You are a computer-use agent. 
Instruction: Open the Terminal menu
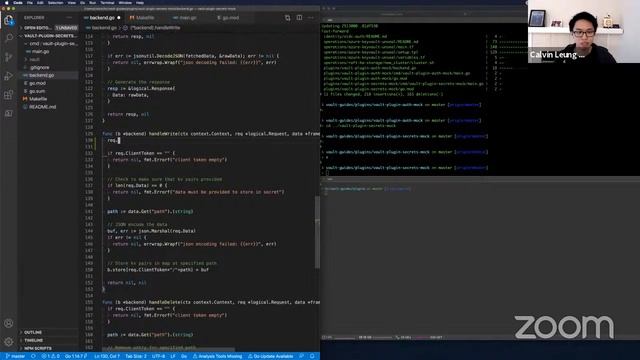[x=107, y=2]
